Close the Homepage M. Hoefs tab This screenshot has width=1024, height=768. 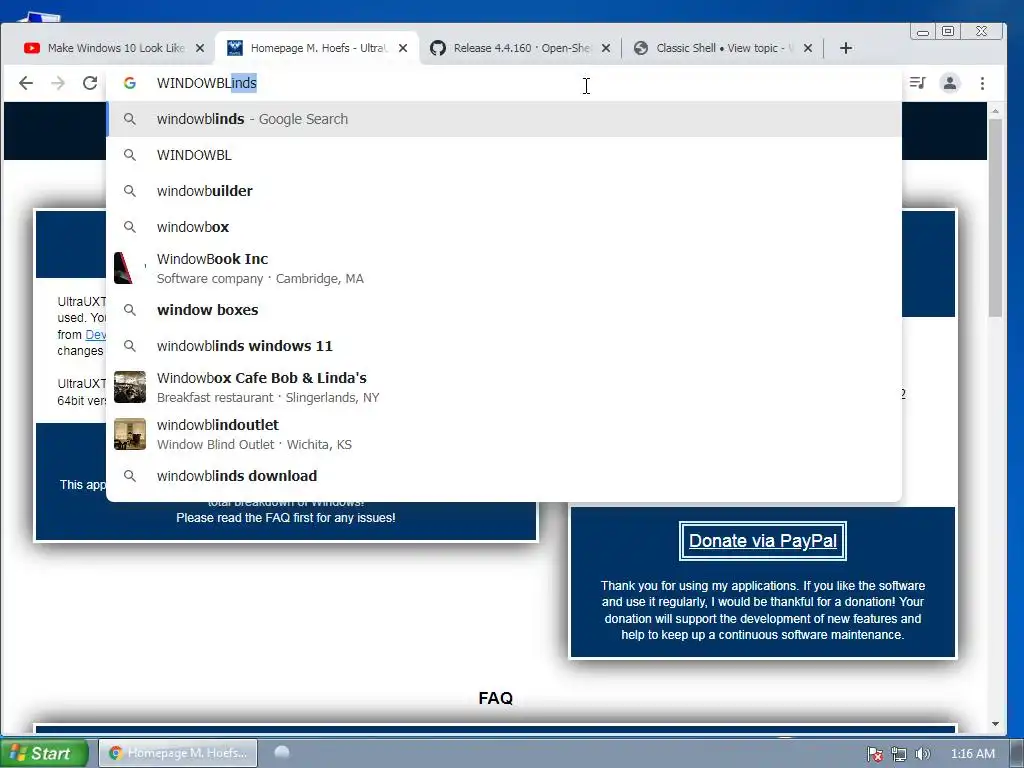pos(403,48)
